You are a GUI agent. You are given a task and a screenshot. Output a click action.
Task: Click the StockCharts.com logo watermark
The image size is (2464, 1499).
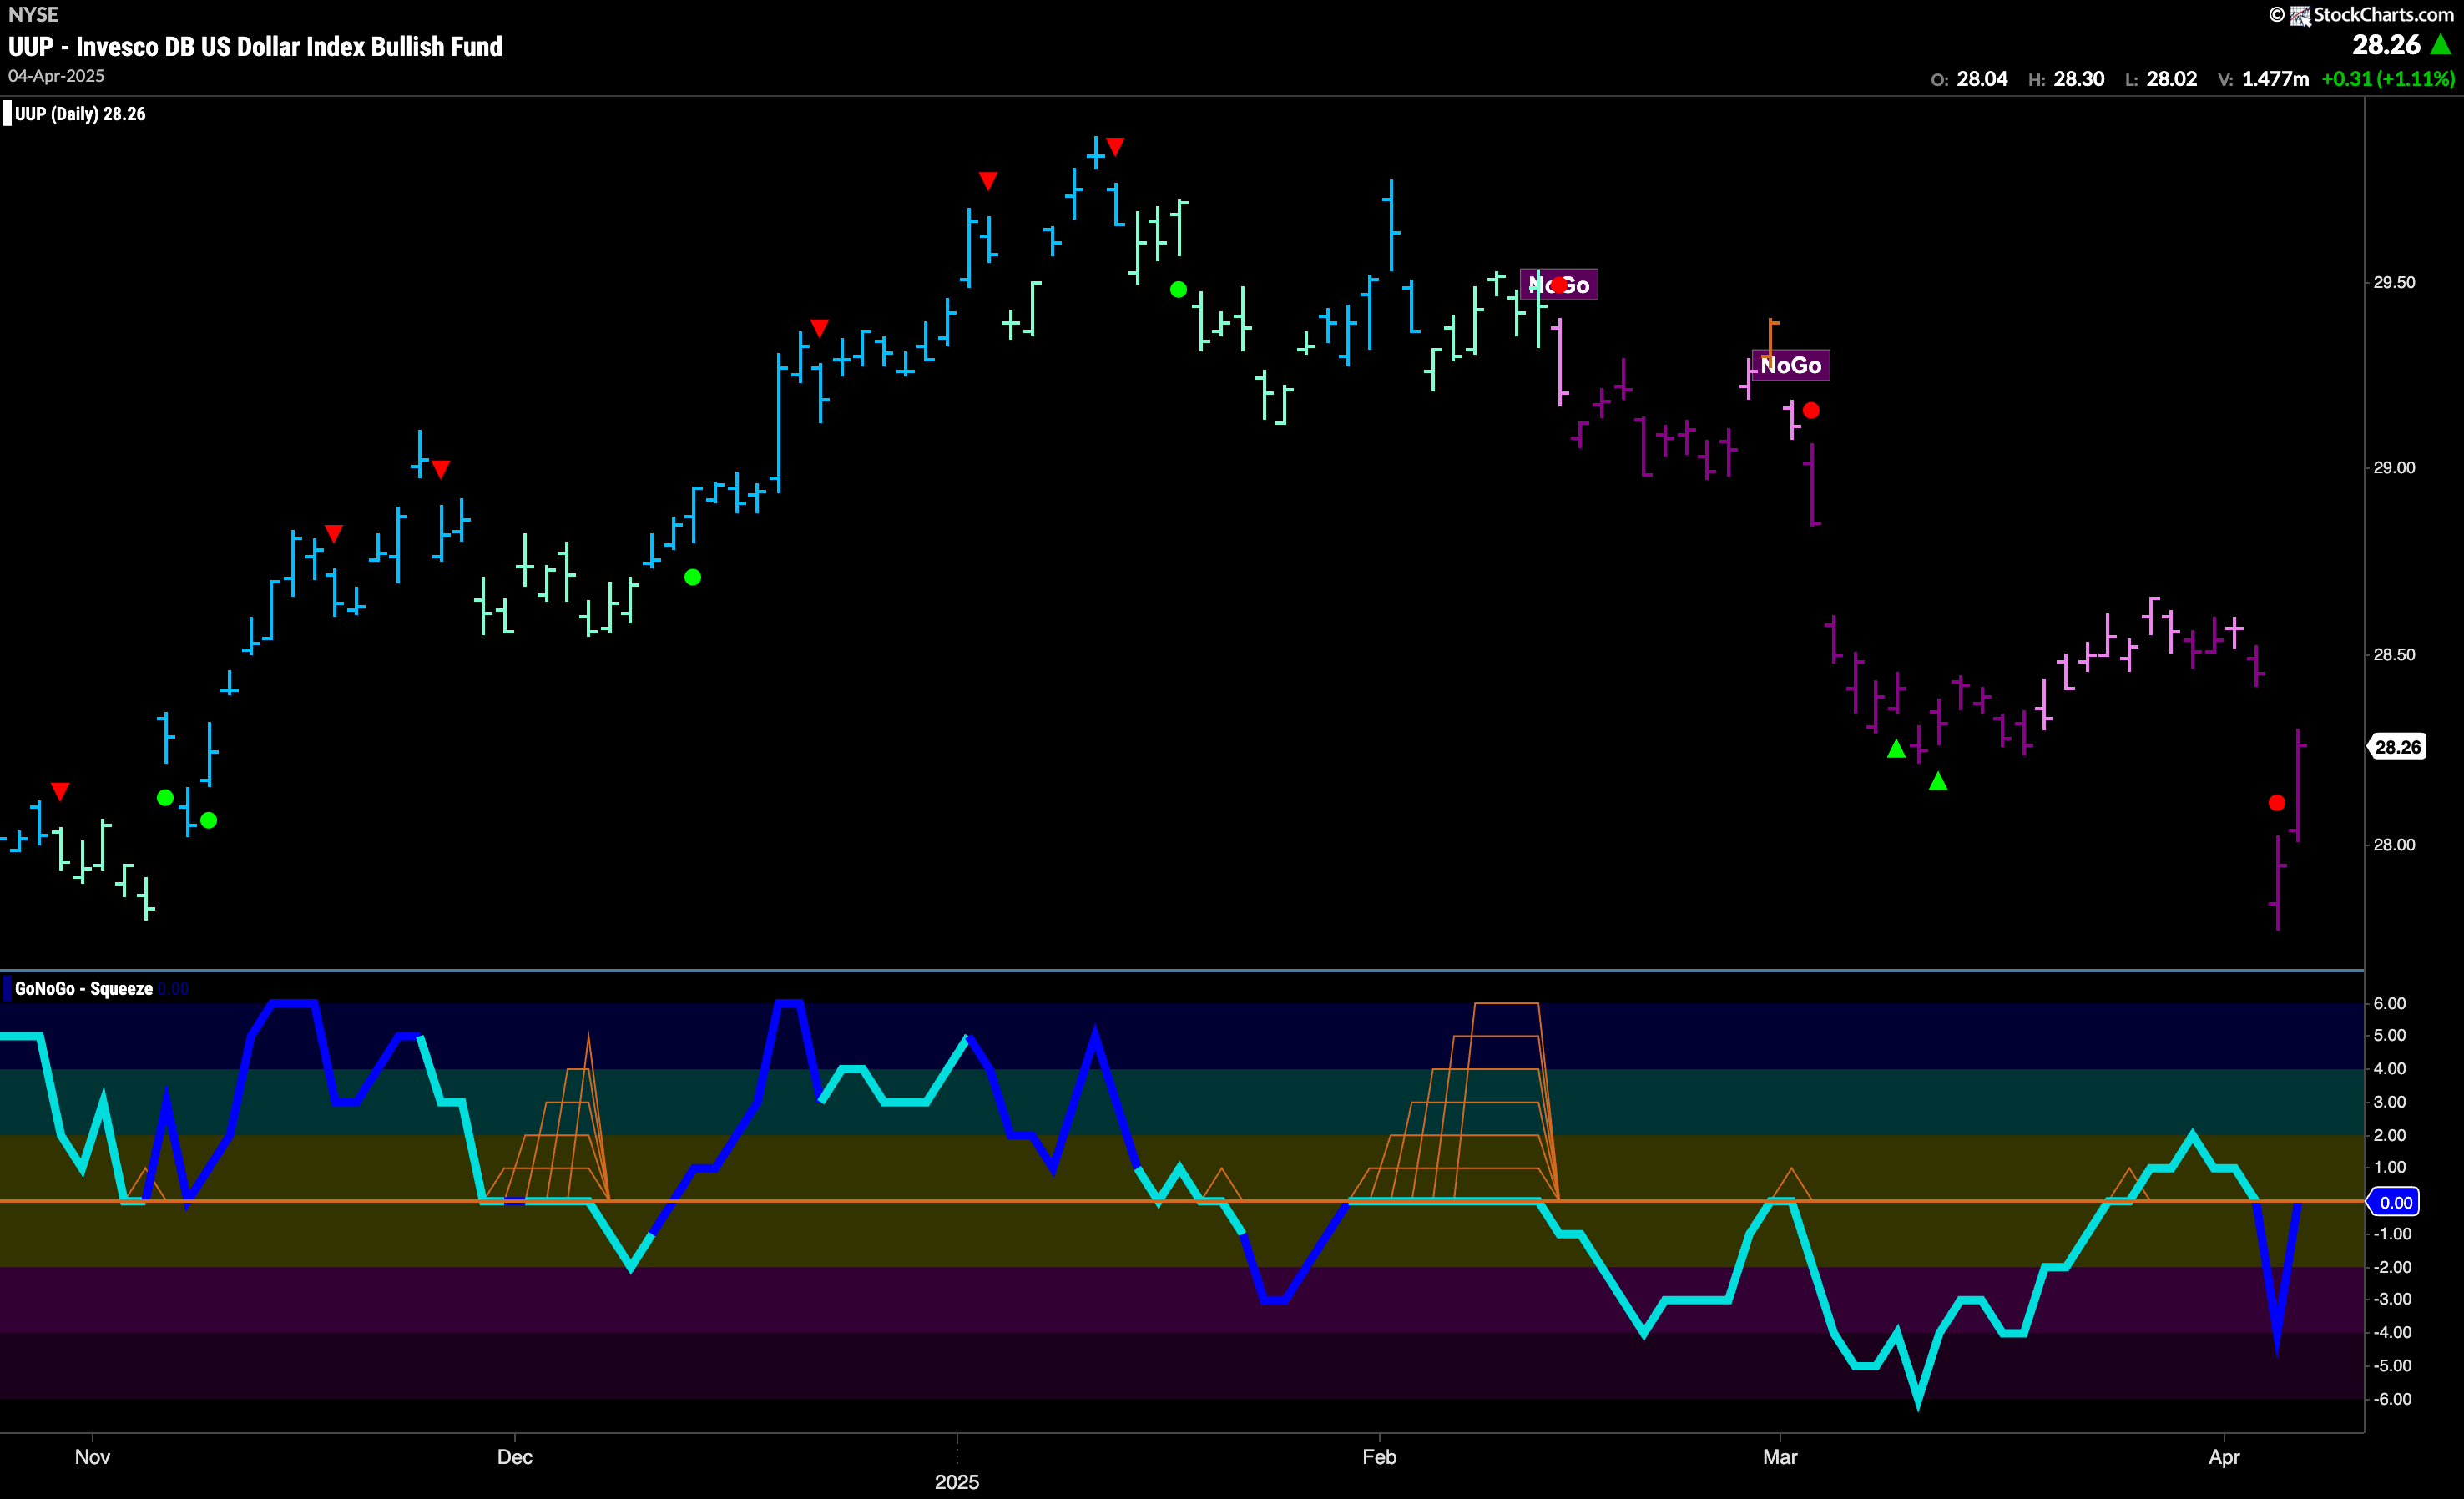[2361, 14]
